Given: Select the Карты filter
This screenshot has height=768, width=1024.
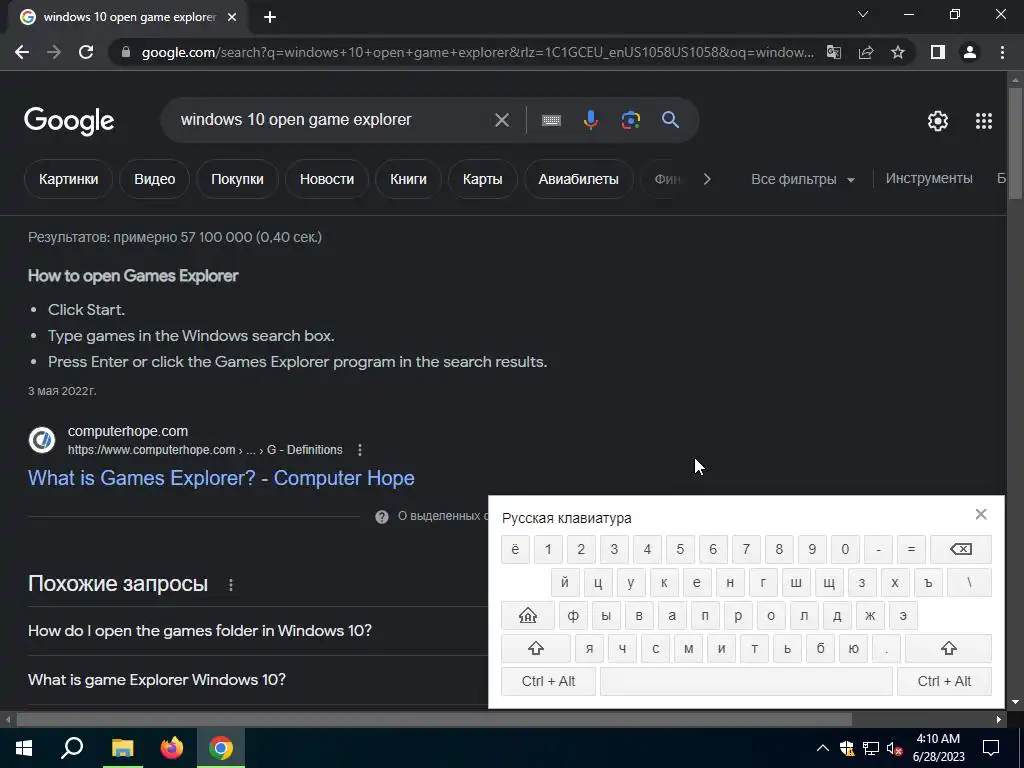Looking at the screenshot, I should coord(483,179).
